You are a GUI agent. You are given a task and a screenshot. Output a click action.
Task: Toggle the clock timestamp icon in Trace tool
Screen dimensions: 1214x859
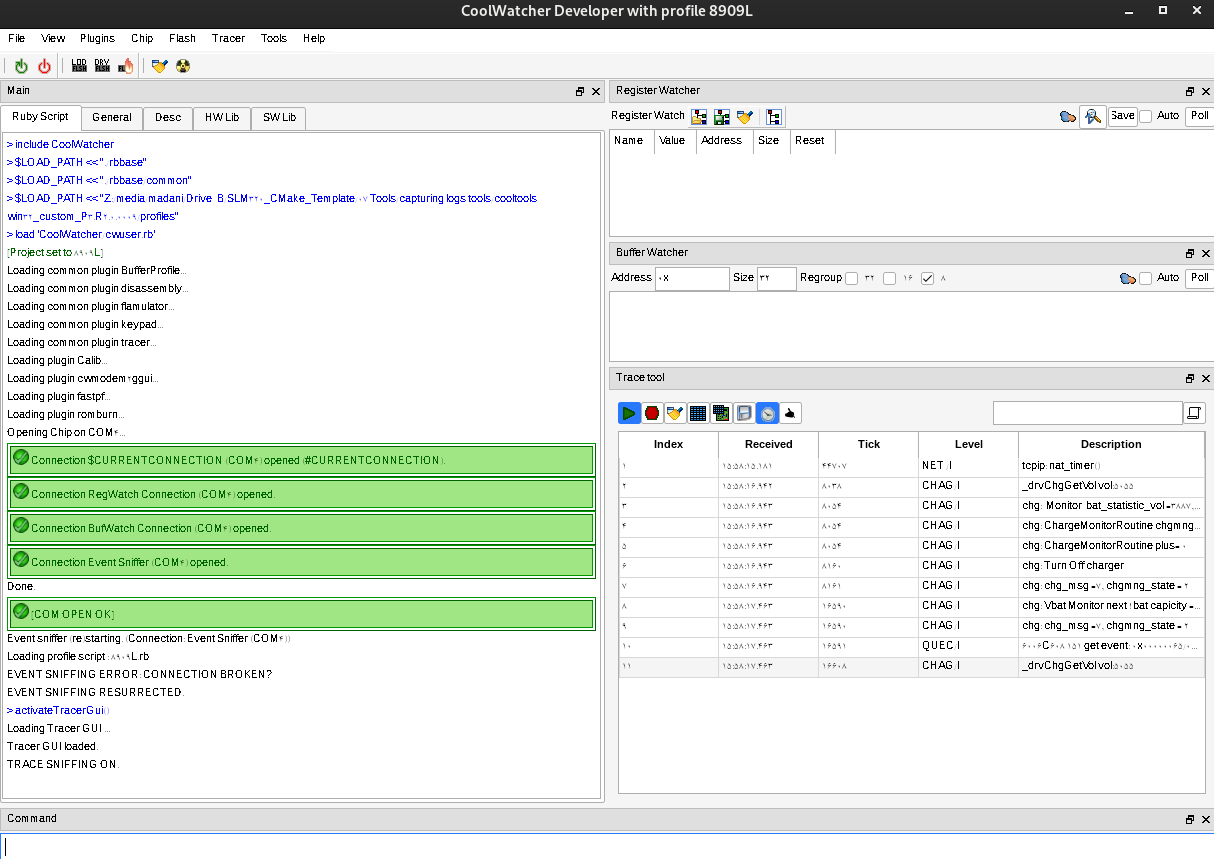(767, 412)
